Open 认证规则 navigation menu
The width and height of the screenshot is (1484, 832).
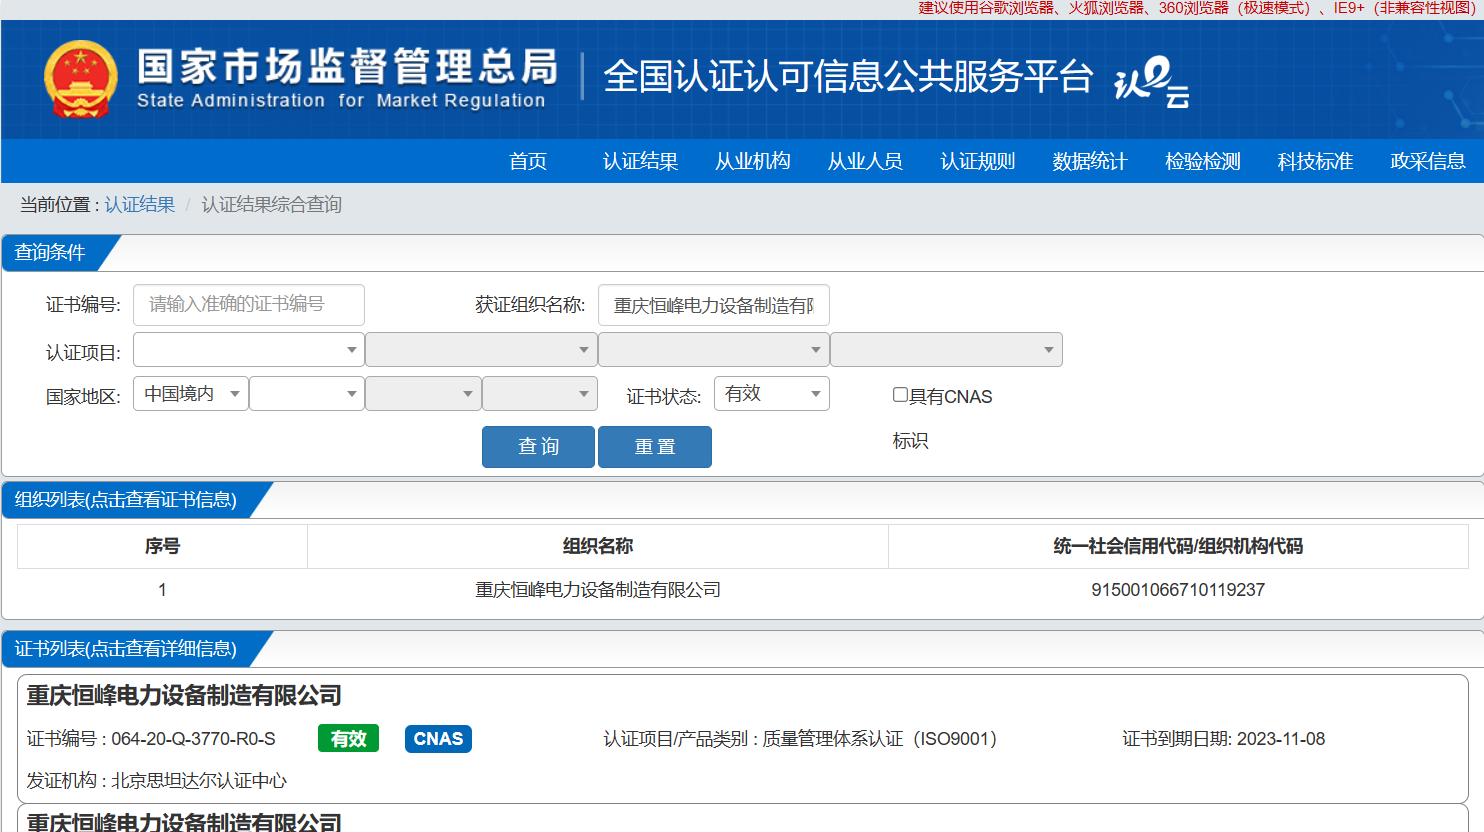tap(977, 161)
